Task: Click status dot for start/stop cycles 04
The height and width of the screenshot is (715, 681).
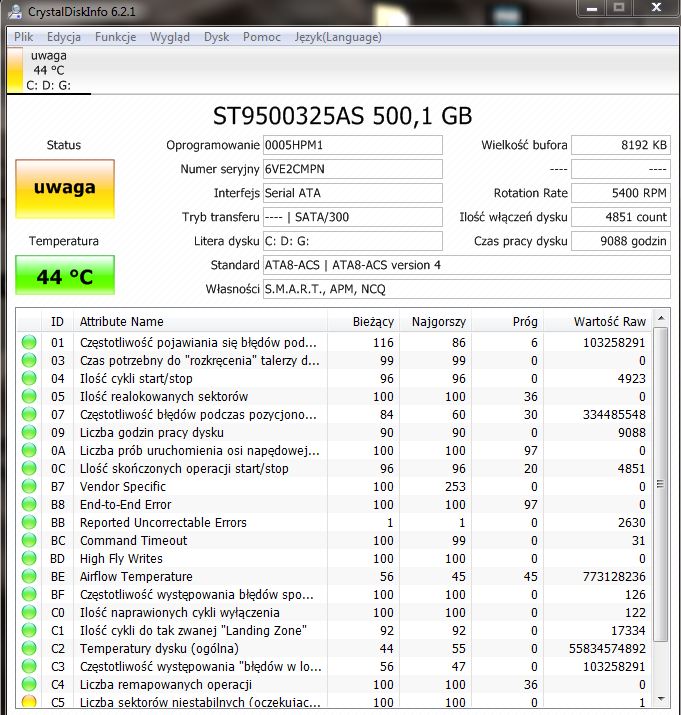Action: (29, 378)
